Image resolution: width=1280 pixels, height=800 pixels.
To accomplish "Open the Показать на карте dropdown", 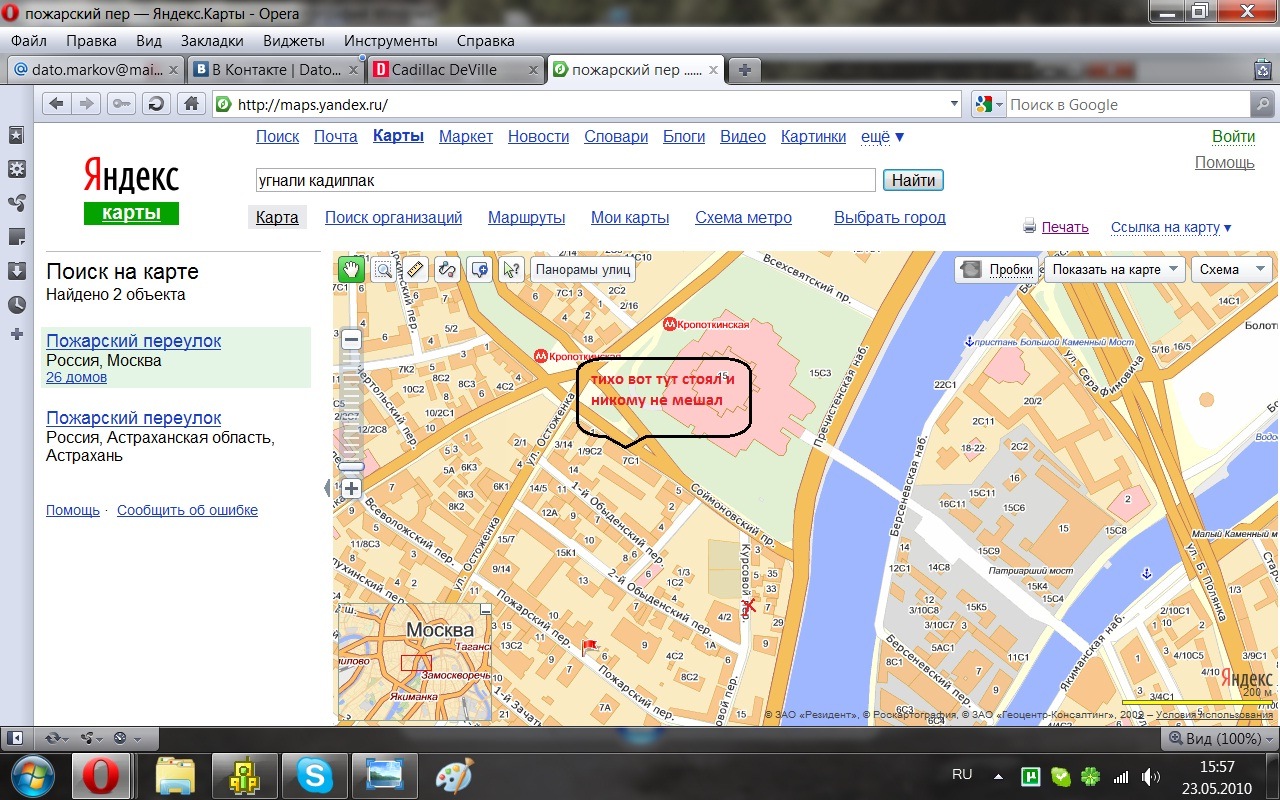I will coord(1114,269).
